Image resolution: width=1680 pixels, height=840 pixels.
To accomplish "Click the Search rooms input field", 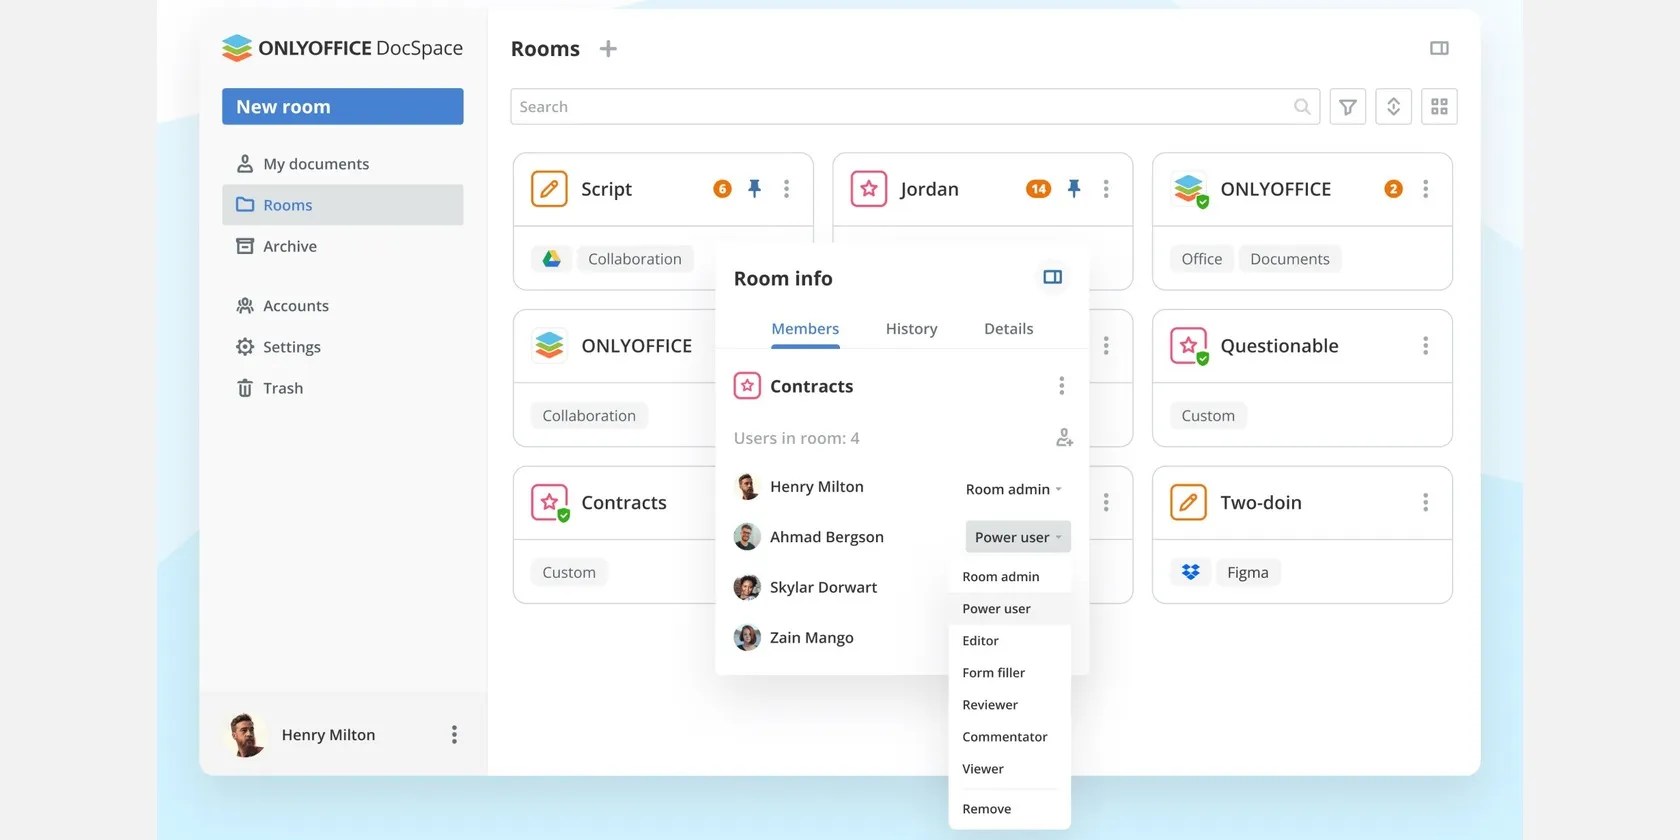I will coord(915,107).
